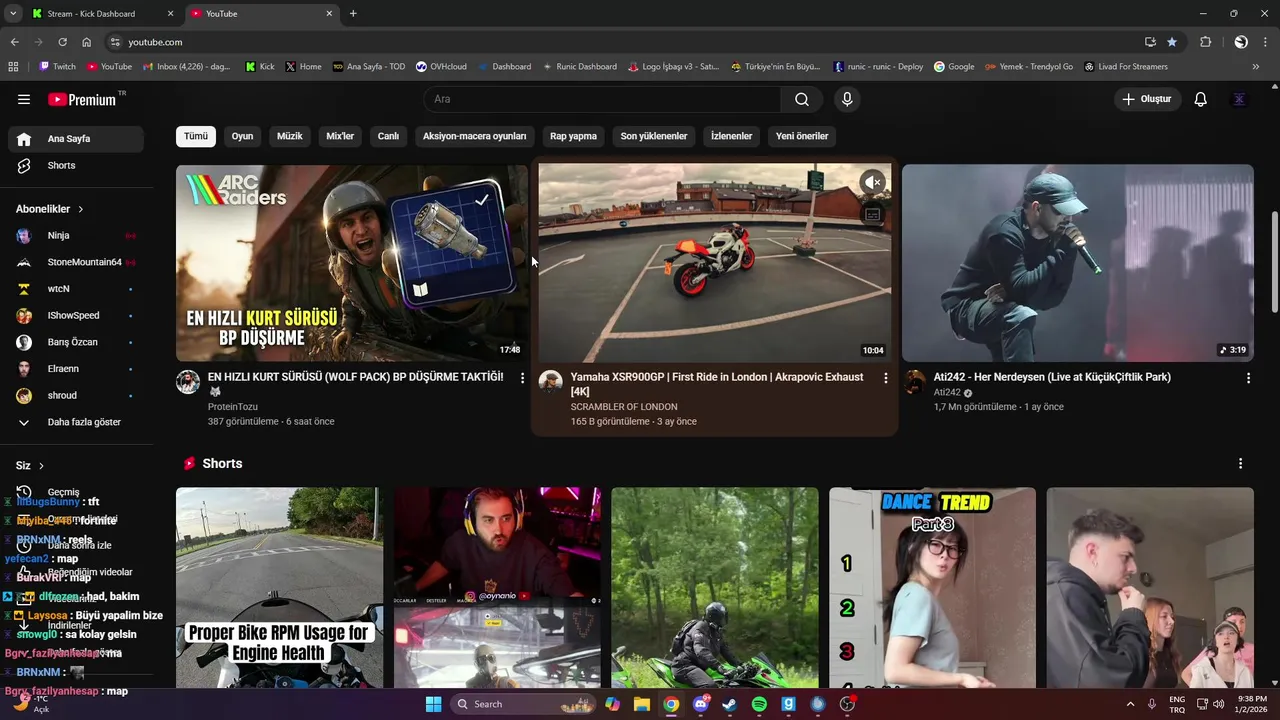Open the Ninja channel subscription
The height and width of the screenshot is (720, 1280).
click(x=76, y=235)
